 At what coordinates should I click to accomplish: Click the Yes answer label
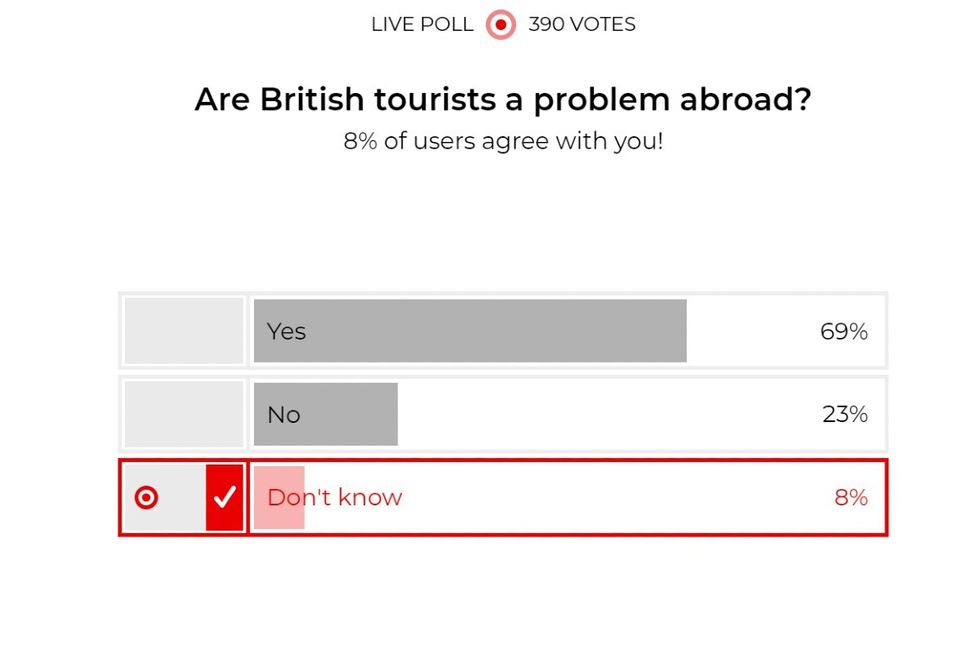click(x=286, y=331)
